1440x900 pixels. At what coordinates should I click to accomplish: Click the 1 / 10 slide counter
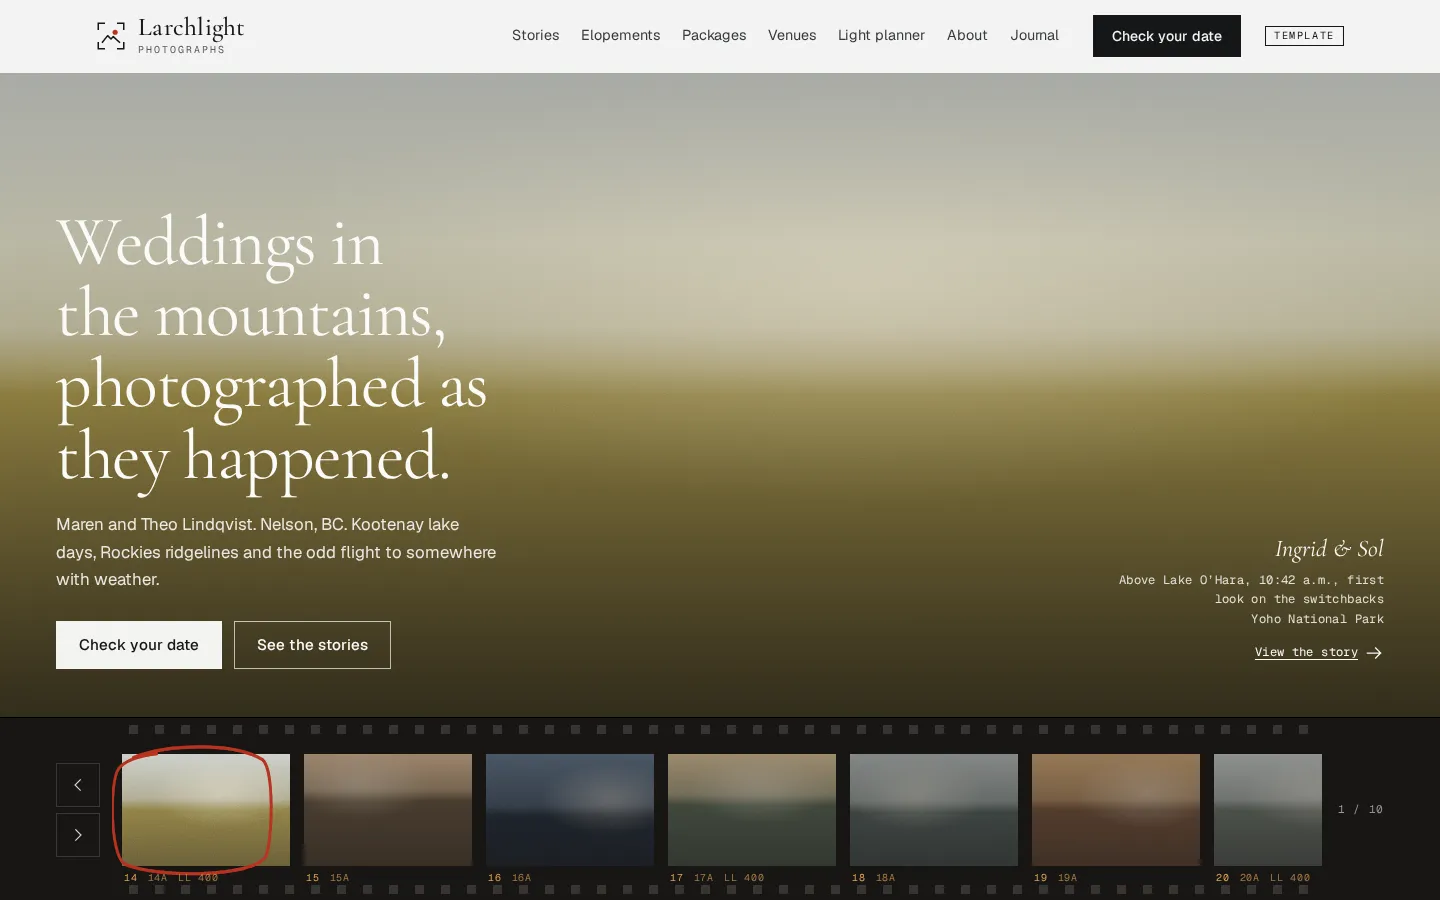1360,810
